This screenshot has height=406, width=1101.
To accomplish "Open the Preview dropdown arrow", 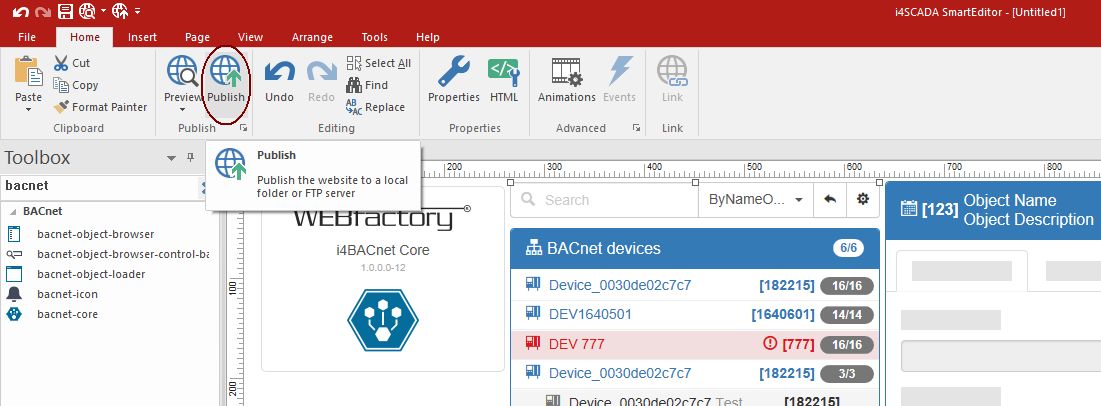I will coord(182,109).
